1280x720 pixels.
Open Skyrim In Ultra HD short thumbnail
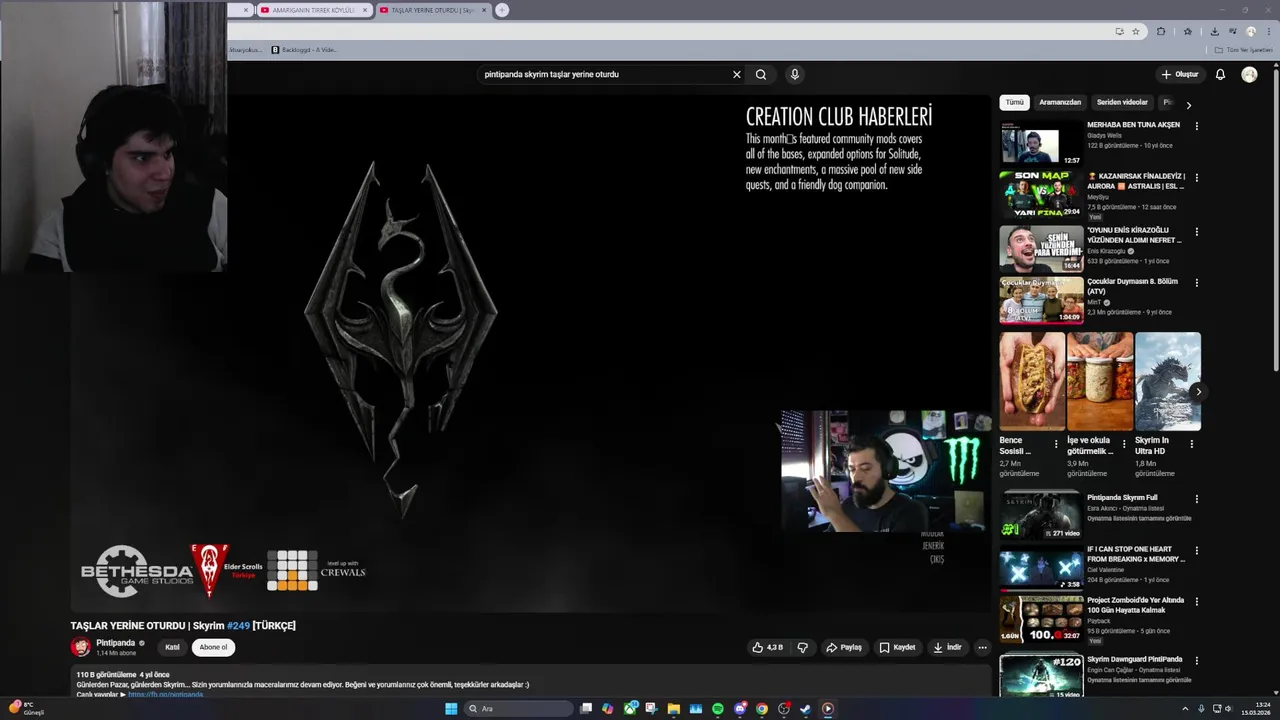coord(1168,381)
